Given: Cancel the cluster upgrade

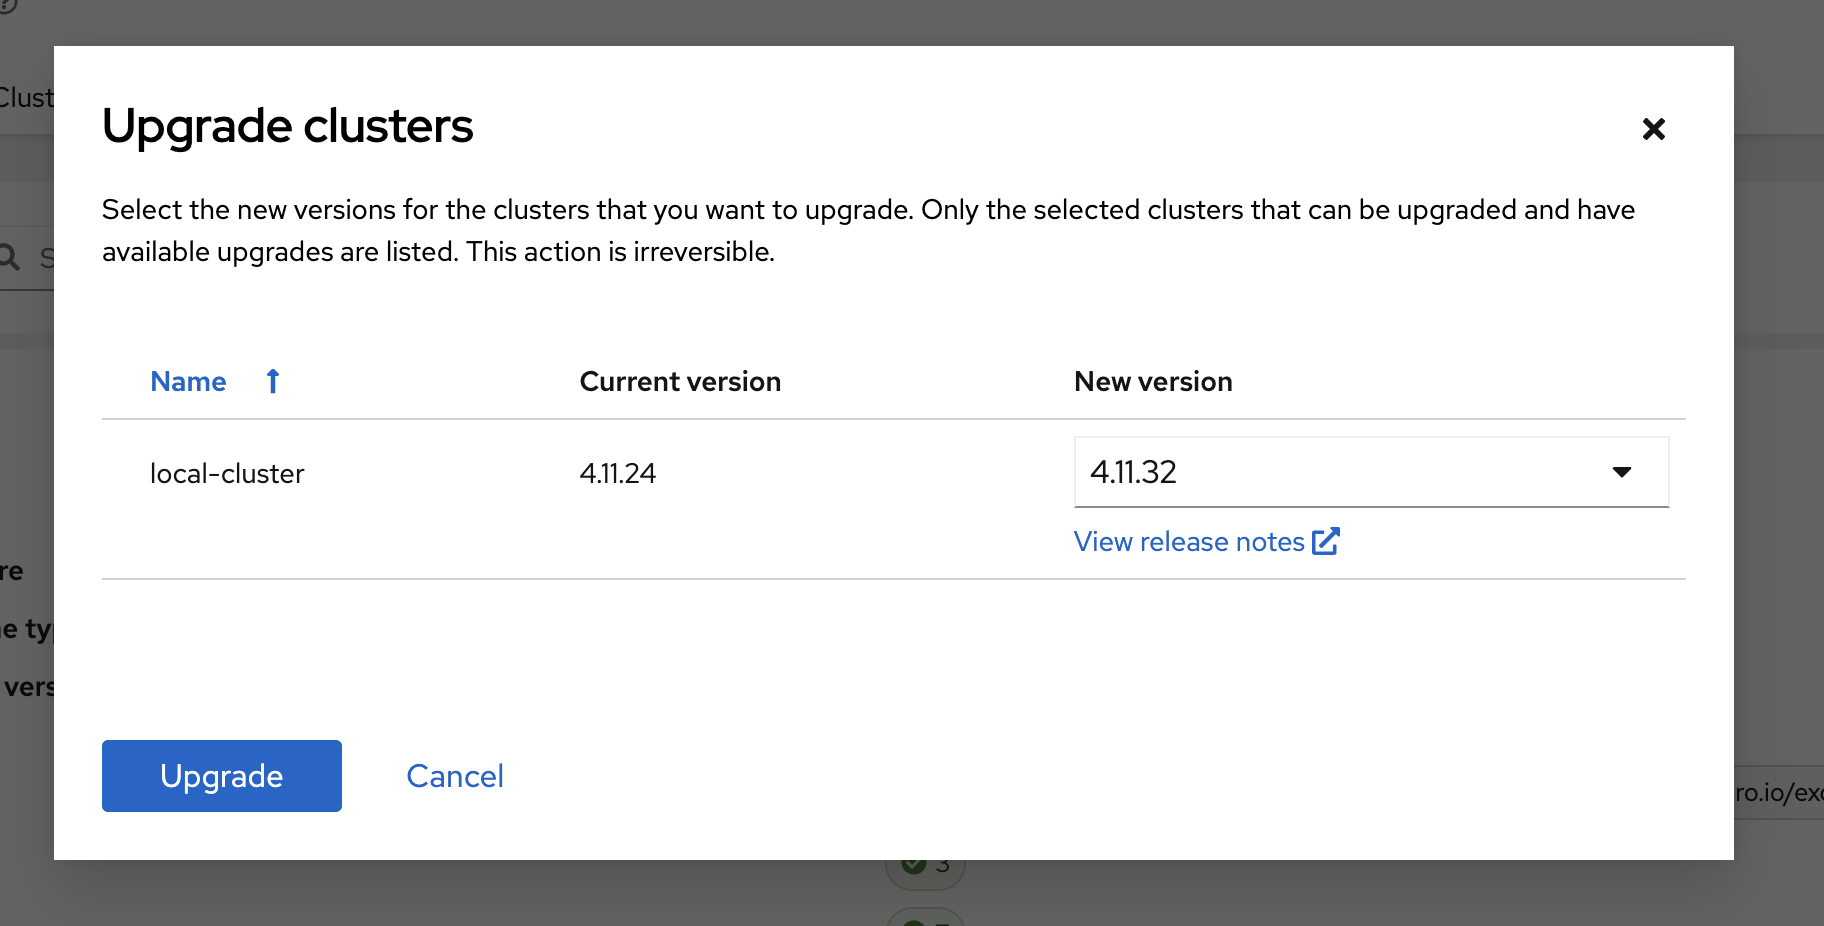Looking at the screenshot, I should tap(454, 776).
